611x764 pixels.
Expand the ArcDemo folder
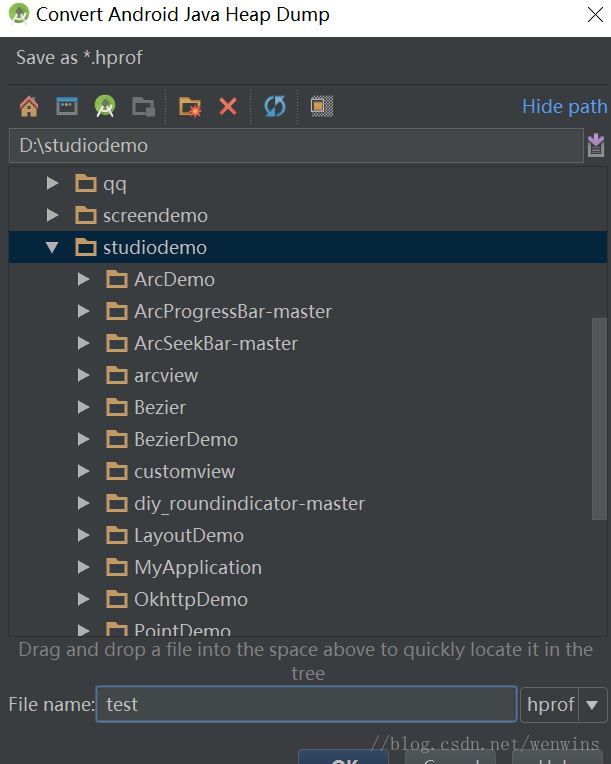pyautogui.click(x=83, y=279)
